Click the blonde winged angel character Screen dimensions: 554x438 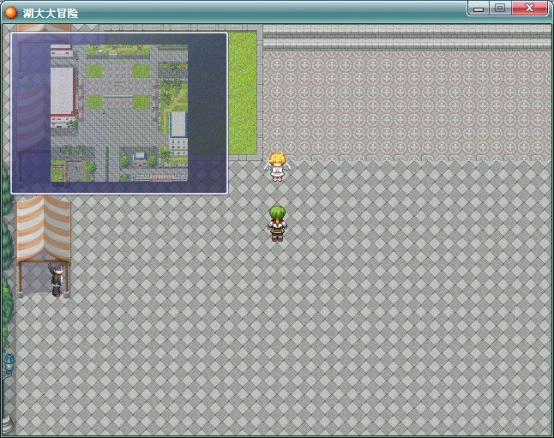click(x=277, y=166)
